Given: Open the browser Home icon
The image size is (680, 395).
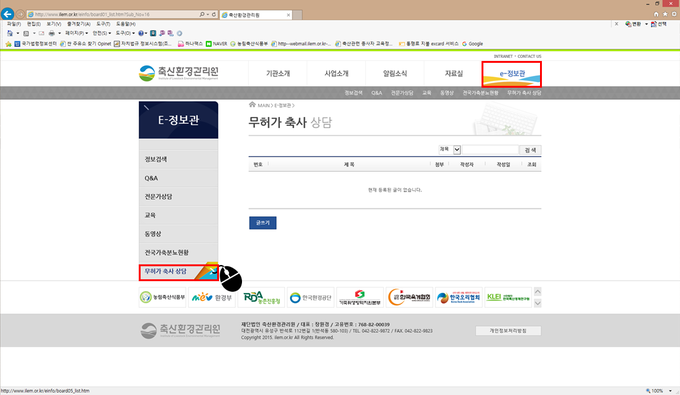Looking at the screenshot, I should 656,14.
